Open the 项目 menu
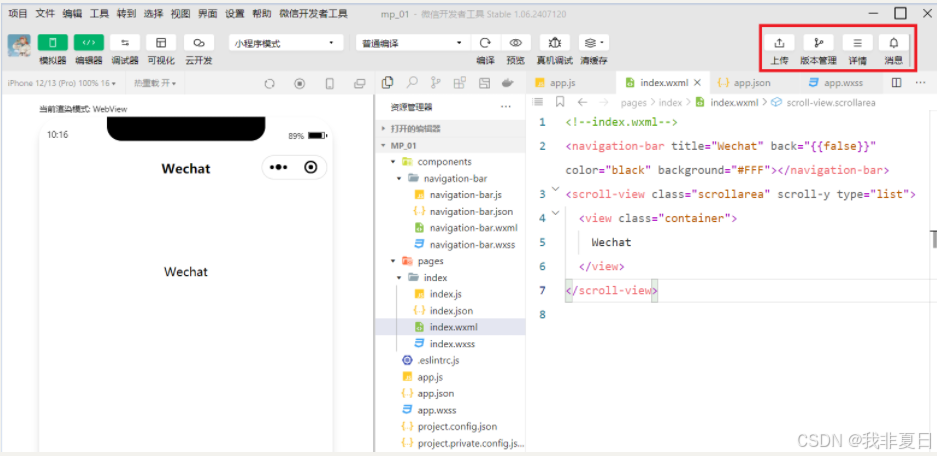Viewport: 937px width, 456px height. [18, 13]
